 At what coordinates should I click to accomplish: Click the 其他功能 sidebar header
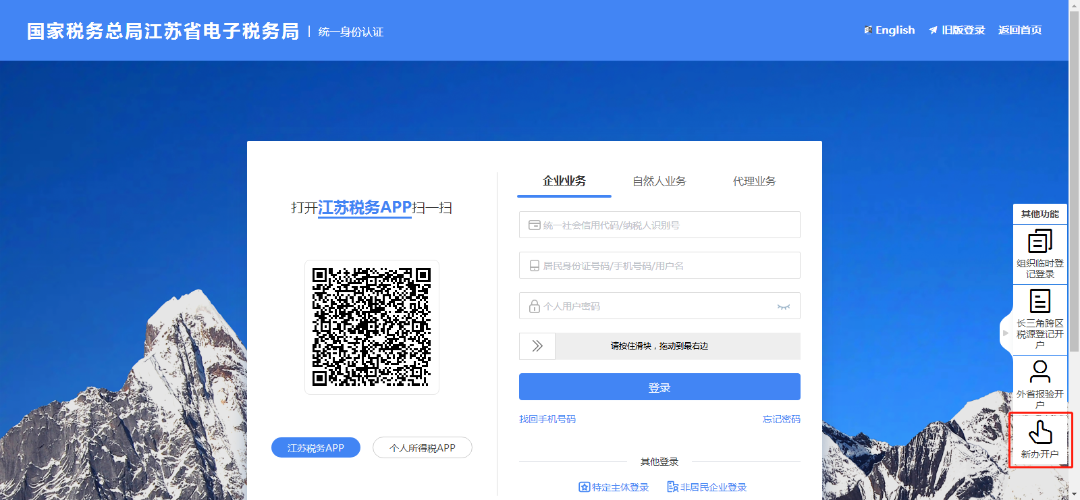pos(1039,213)
